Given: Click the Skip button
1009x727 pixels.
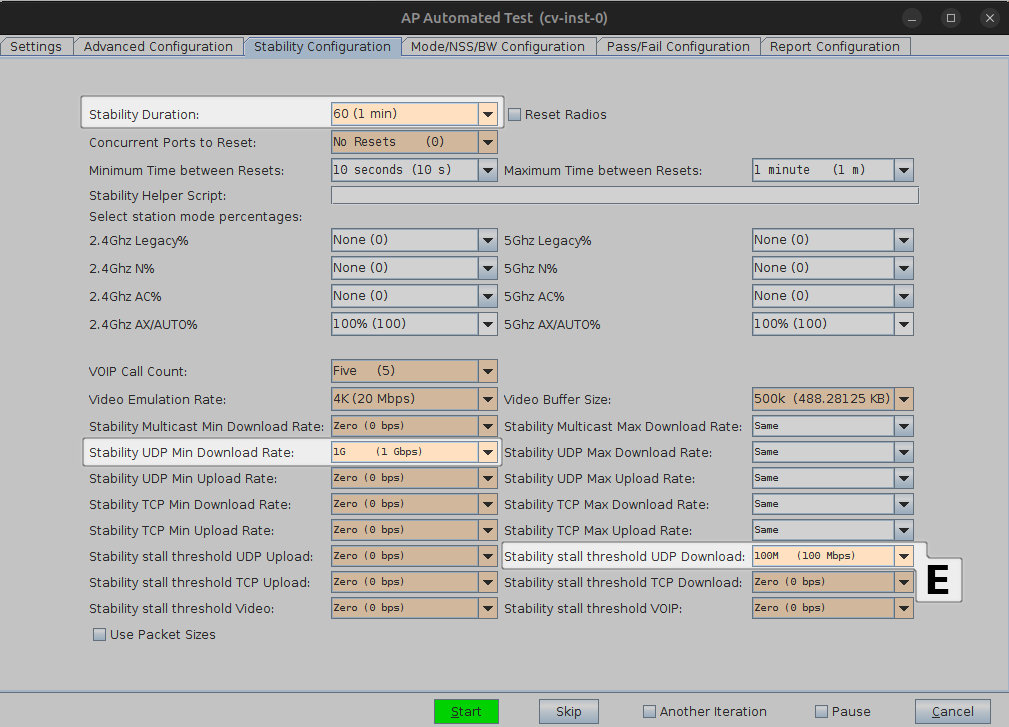Looking at the screenshot, I should [568, 712].
